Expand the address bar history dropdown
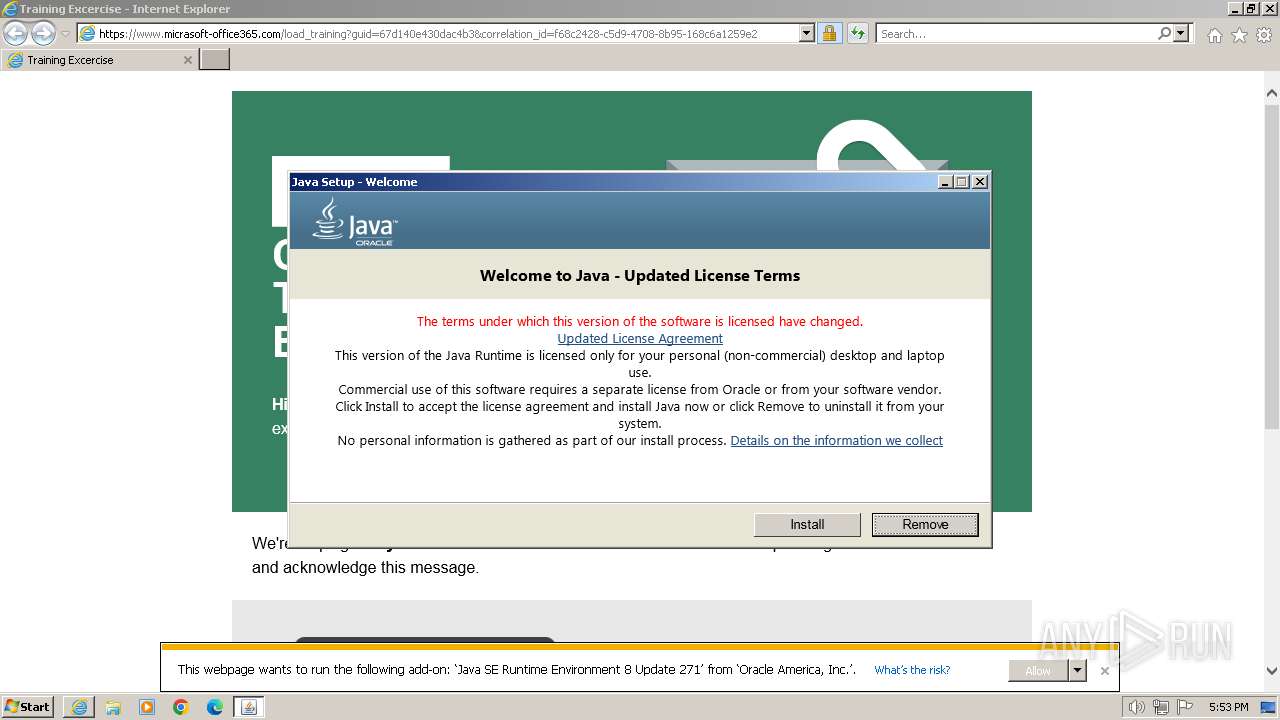Screen dimensions: 1280x720 pos(807,33)
